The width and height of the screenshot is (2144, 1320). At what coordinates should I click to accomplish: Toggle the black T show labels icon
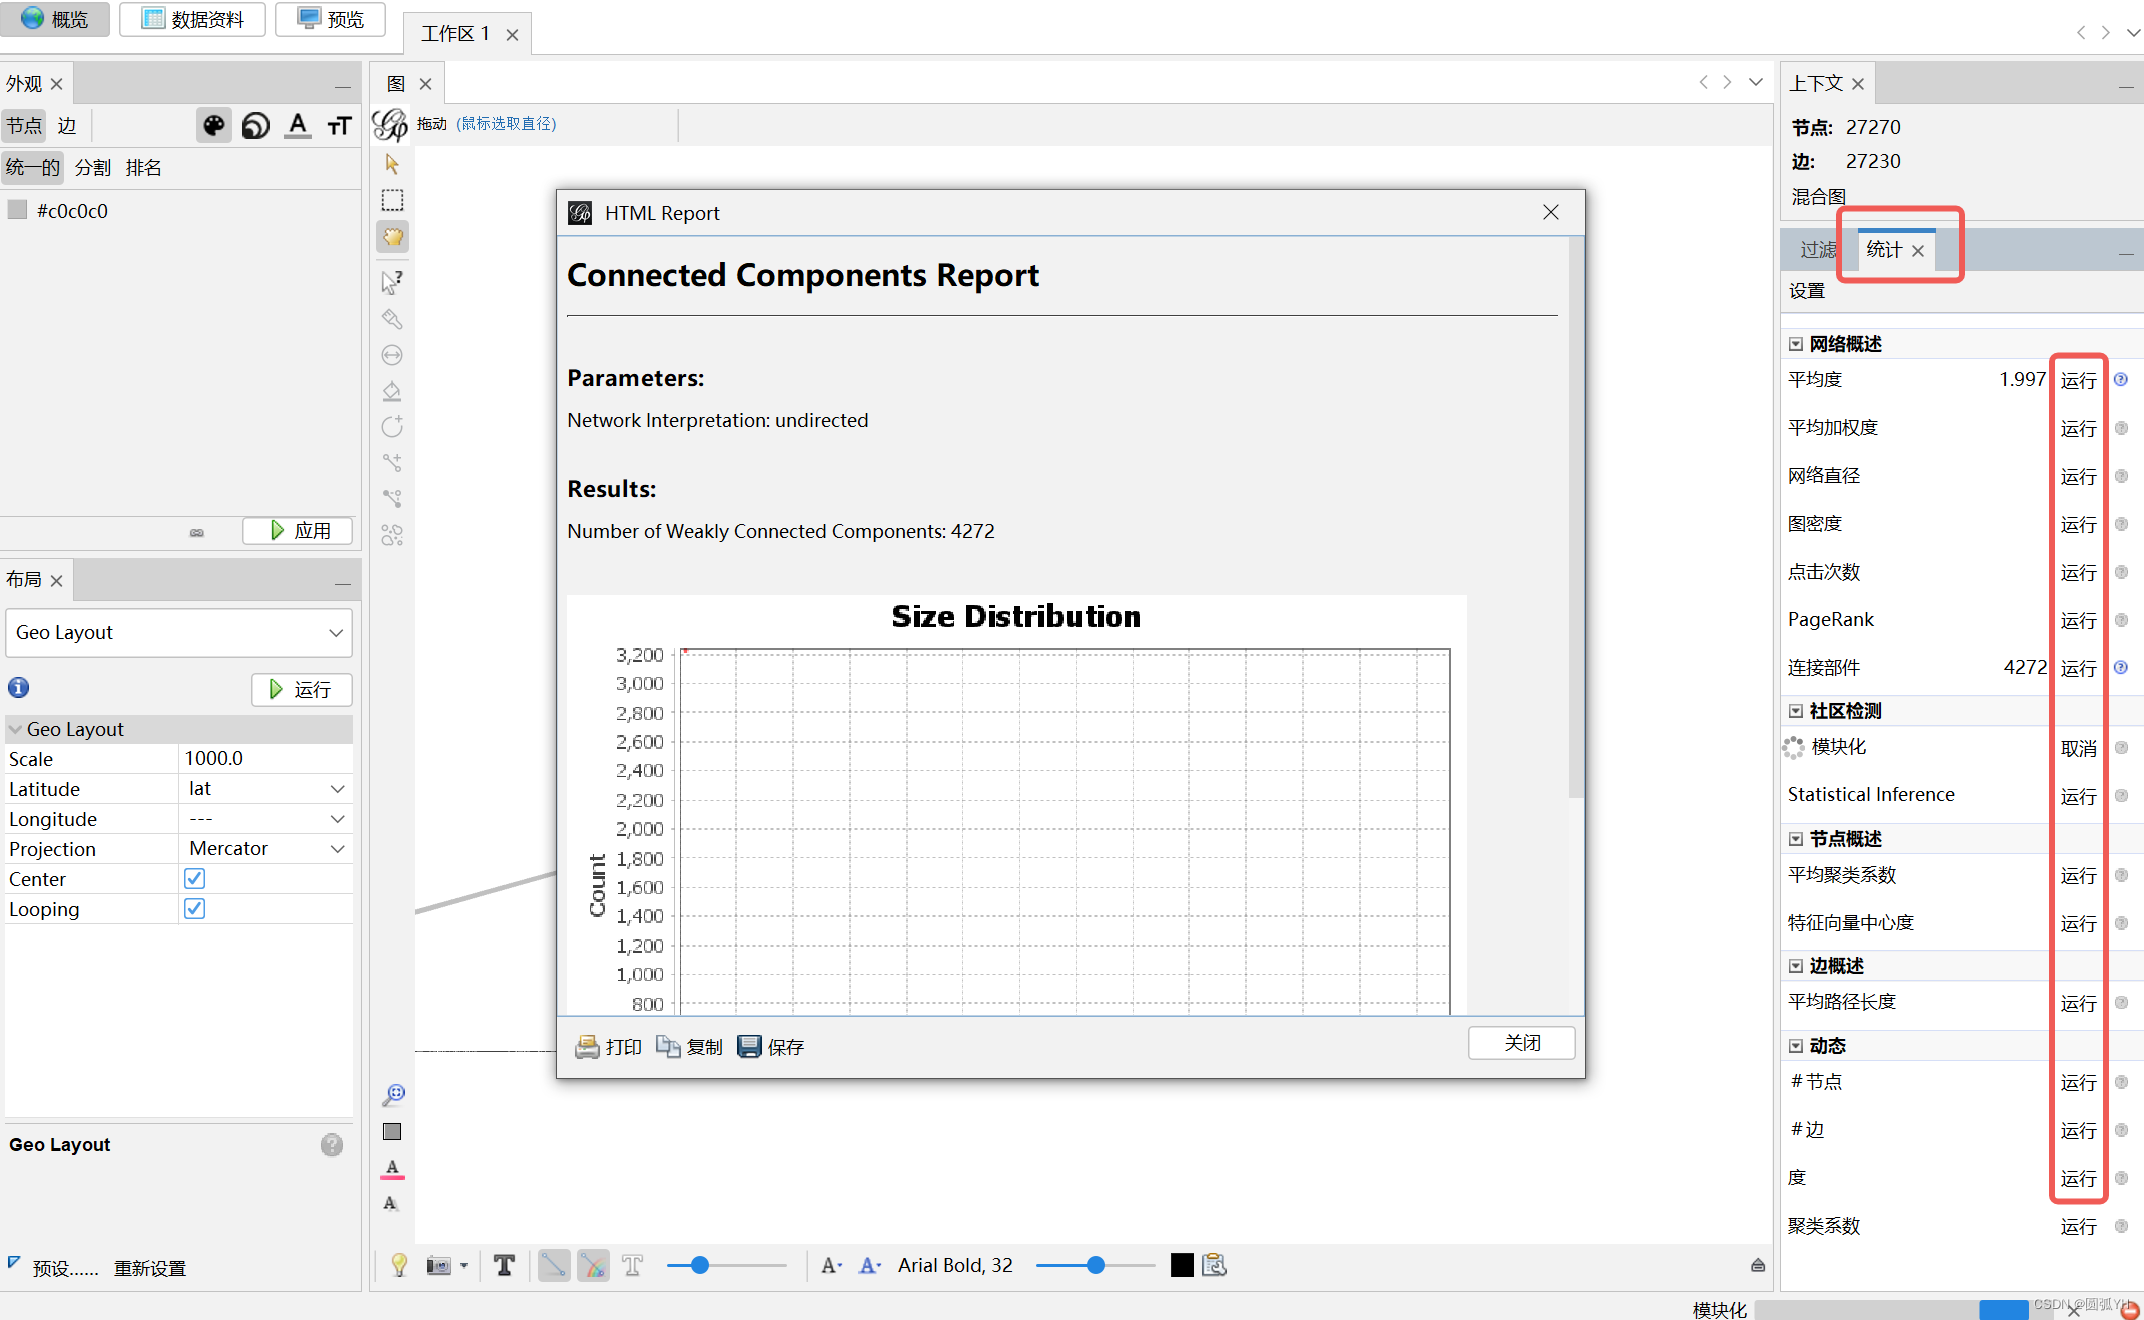tap(504, 1265)
